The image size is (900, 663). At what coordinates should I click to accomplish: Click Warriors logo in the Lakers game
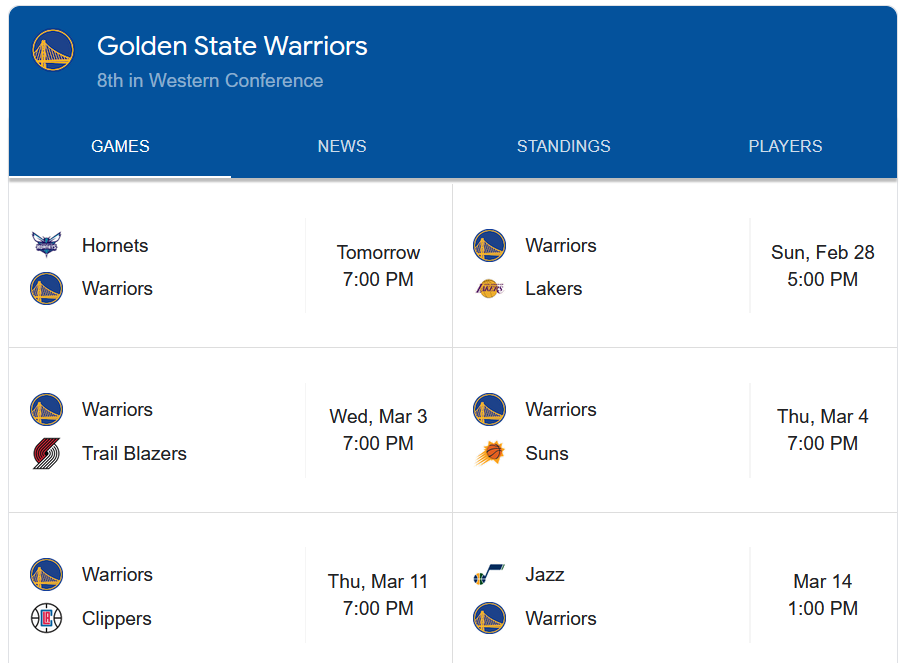tap(489, 245)
